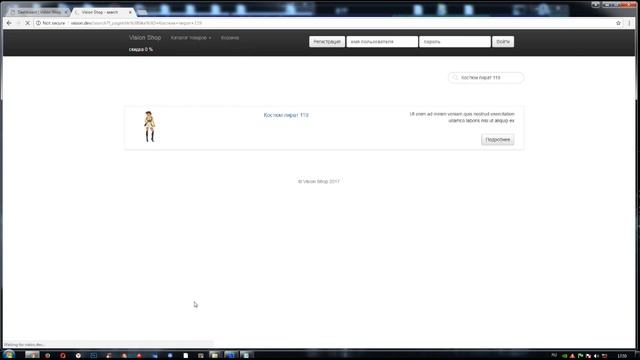Screen dimensions: 640x360
Task: Click the taskbar clock
Action: 622,356
